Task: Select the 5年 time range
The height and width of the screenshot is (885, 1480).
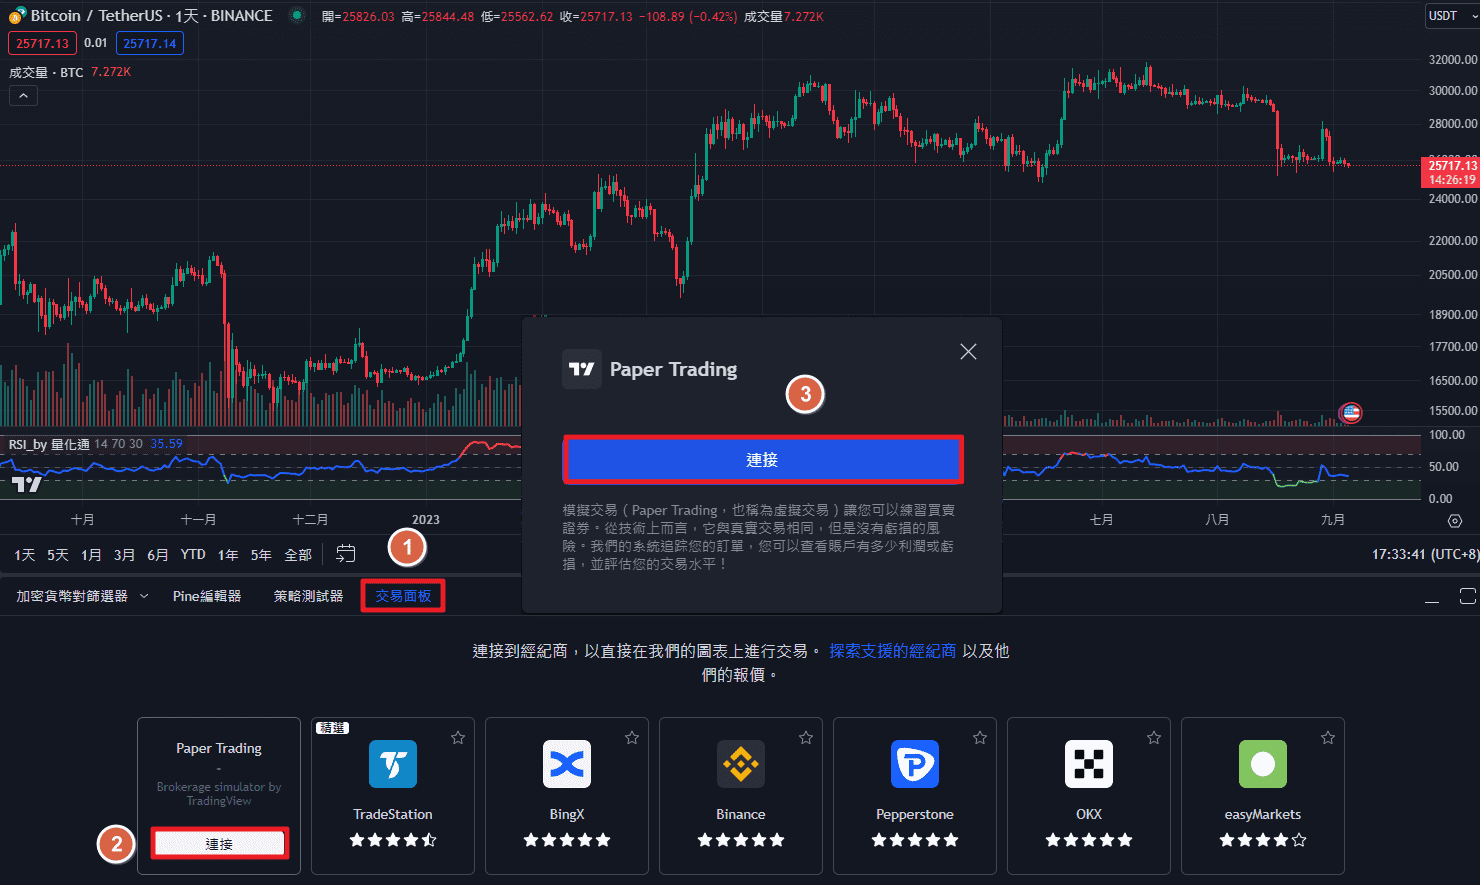Action: [x=261, y=555]
